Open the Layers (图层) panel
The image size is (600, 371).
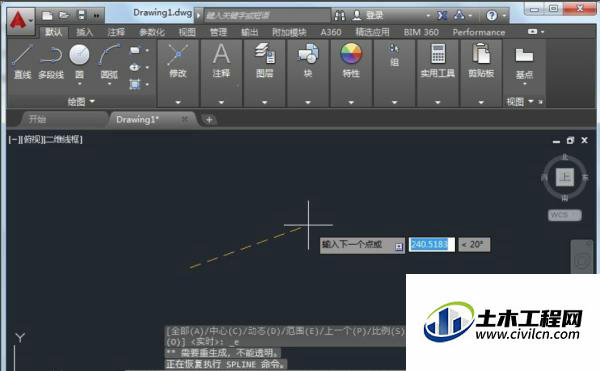click(x=265, y=60)
